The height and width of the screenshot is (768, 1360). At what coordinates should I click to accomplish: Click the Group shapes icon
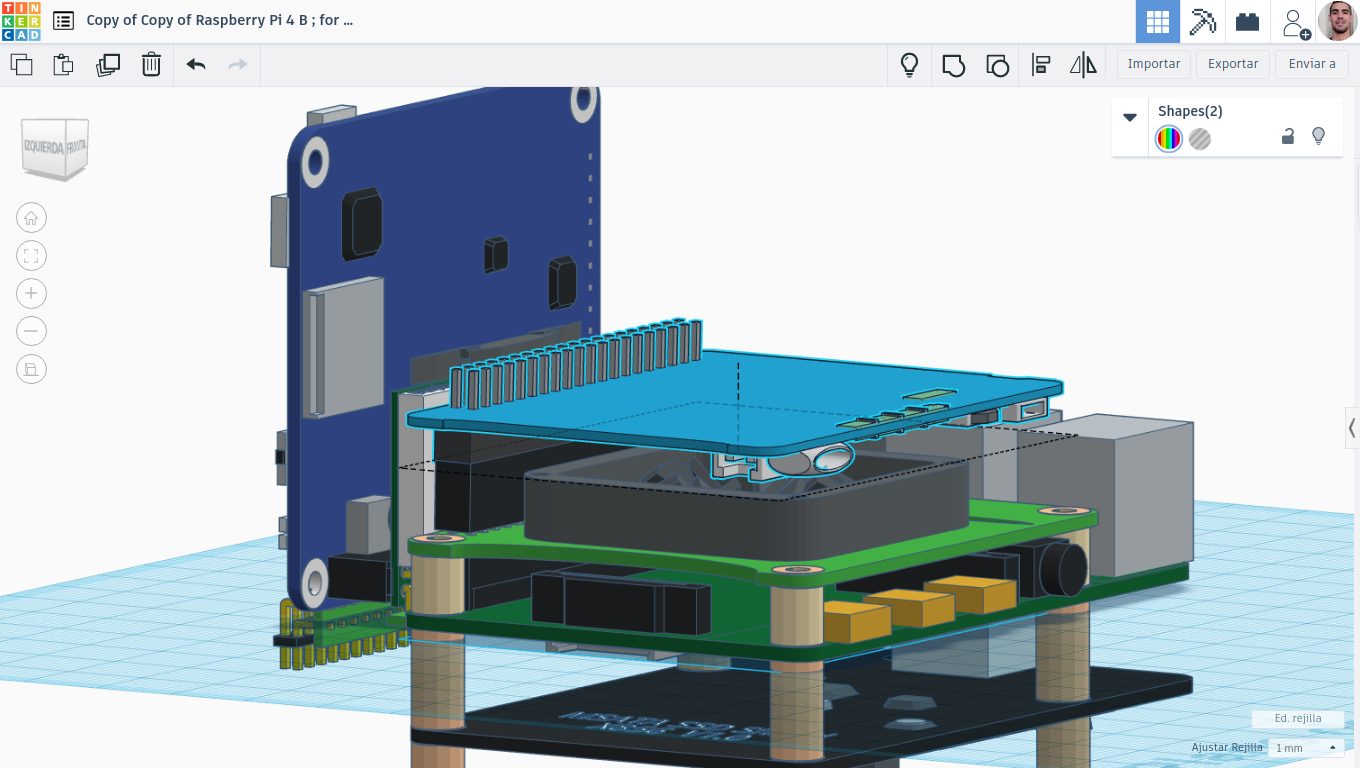tap(954, 65)
